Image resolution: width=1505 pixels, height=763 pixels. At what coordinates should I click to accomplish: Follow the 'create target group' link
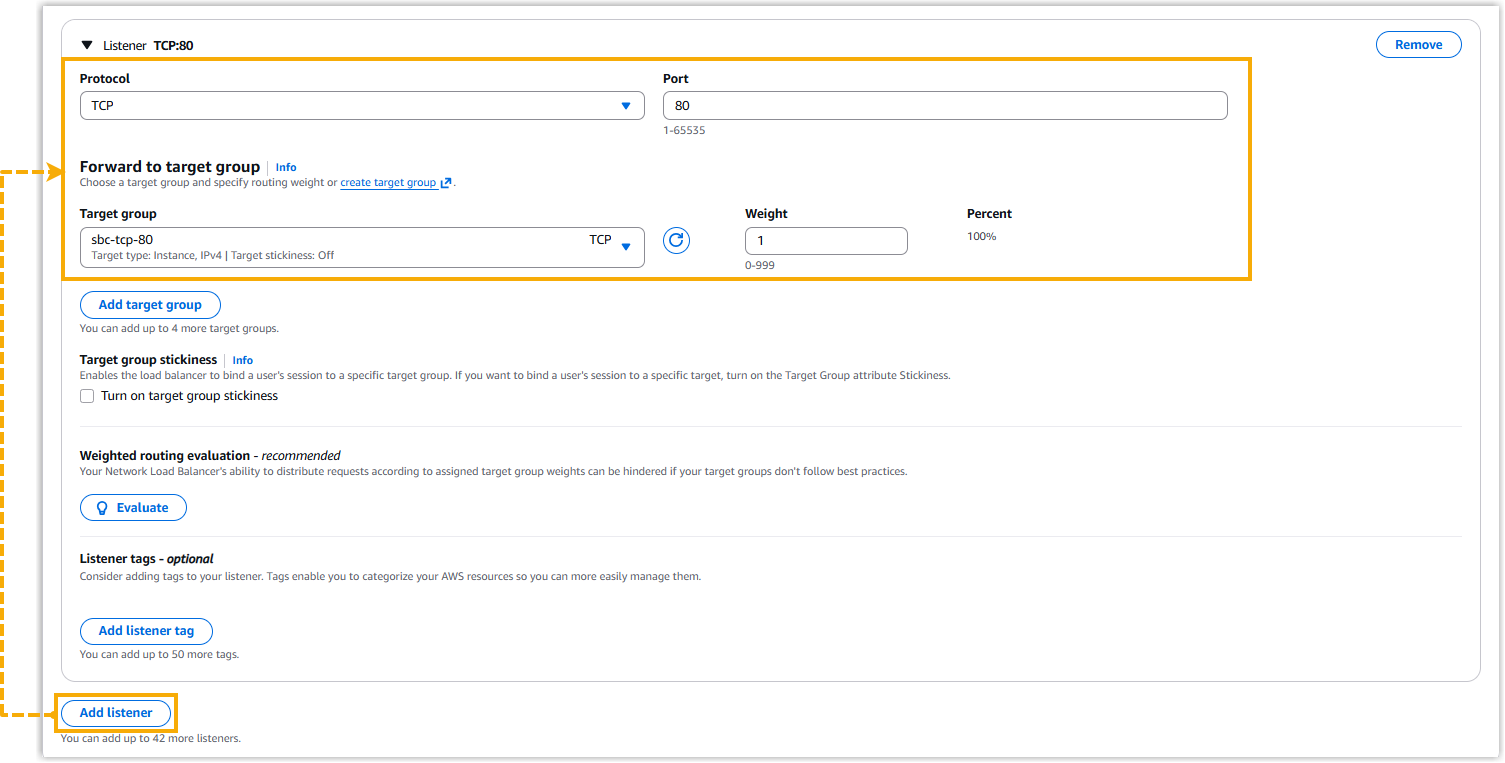tap(388, 183)
